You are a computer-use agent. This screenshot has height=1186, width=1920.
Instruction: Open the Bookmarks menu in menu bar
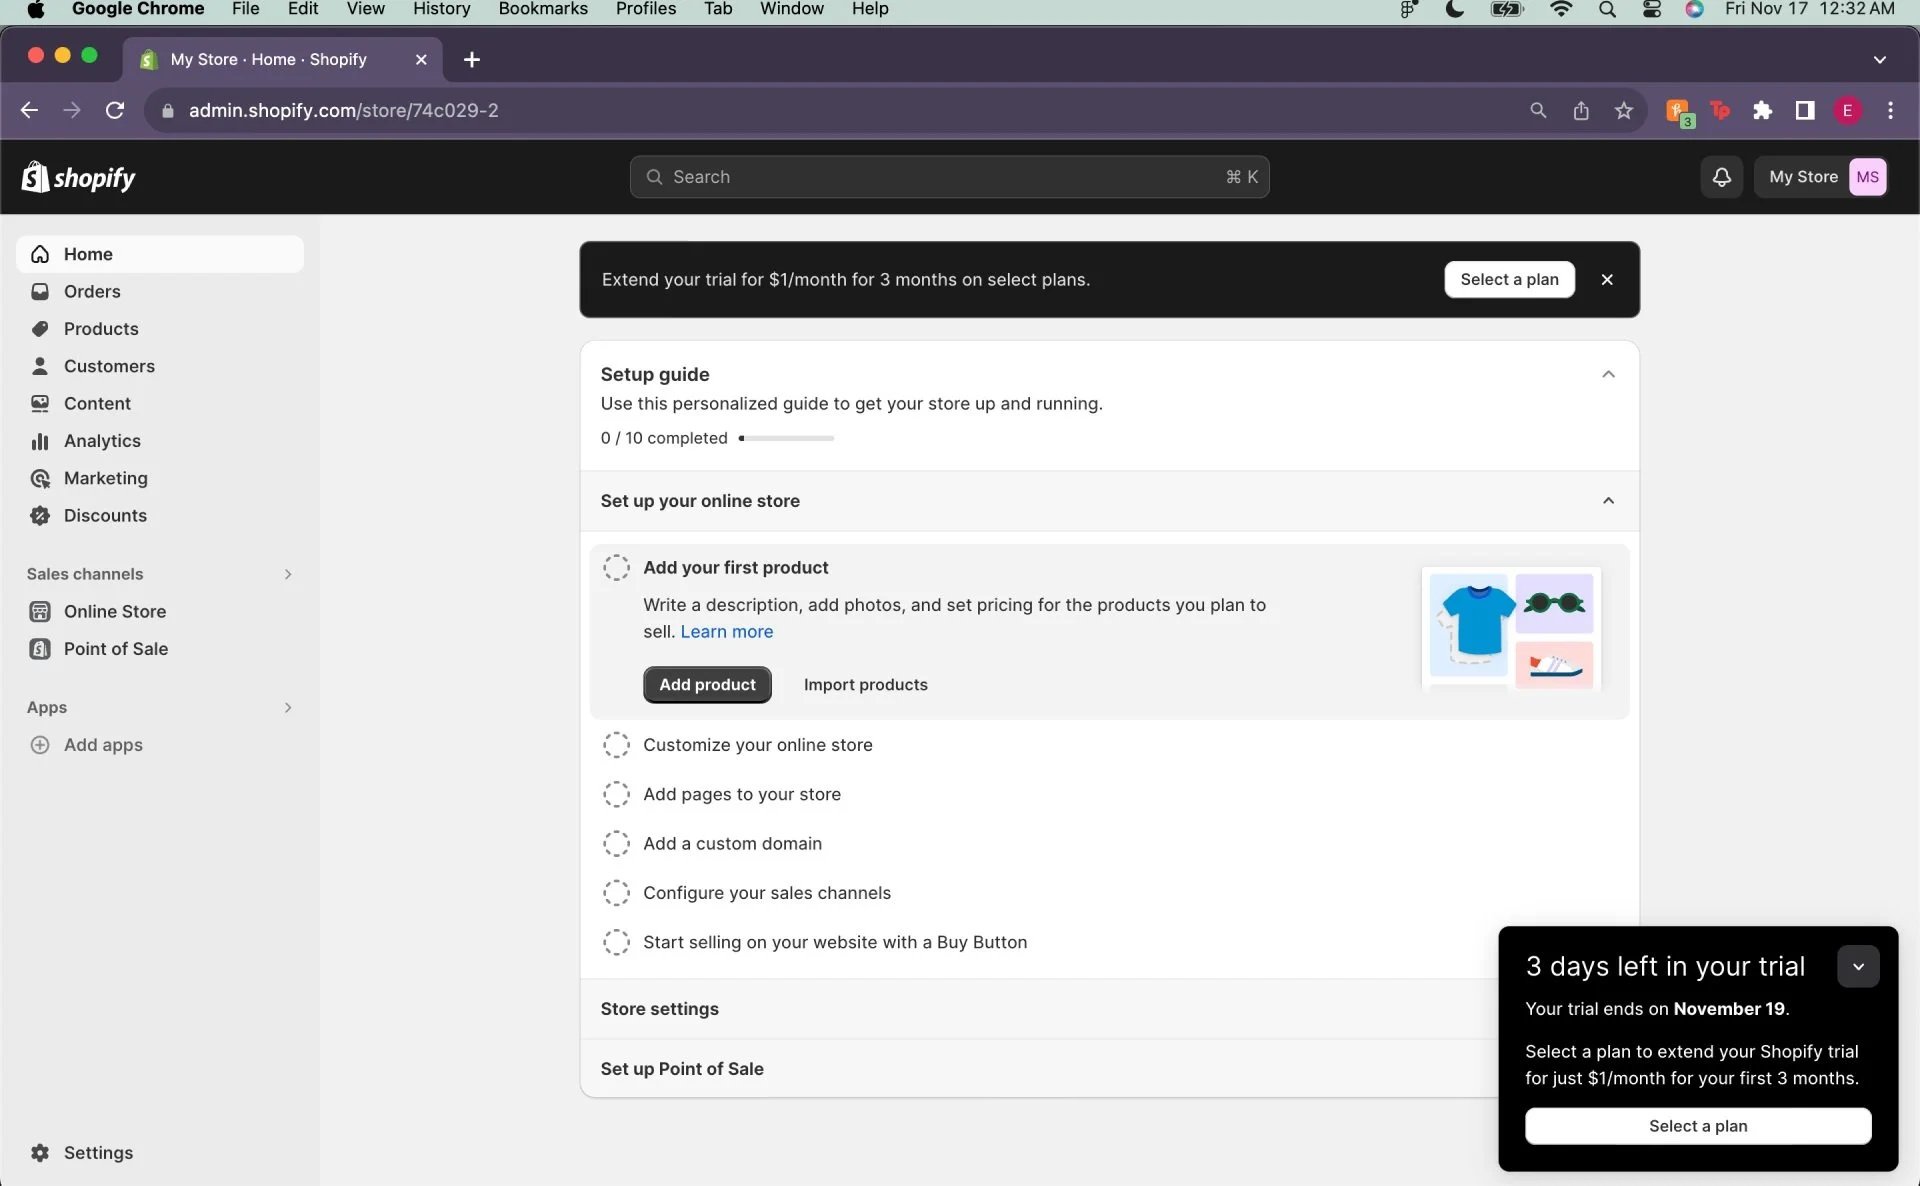(542, 9)
